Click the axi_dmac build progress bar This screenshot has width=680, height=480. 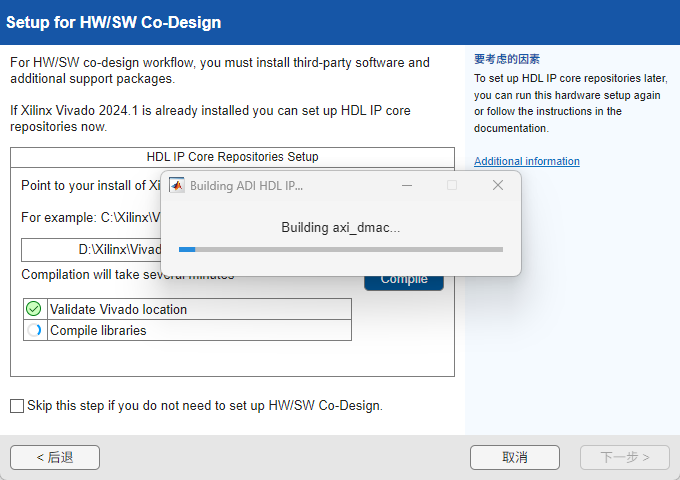(x=341, y=249)
